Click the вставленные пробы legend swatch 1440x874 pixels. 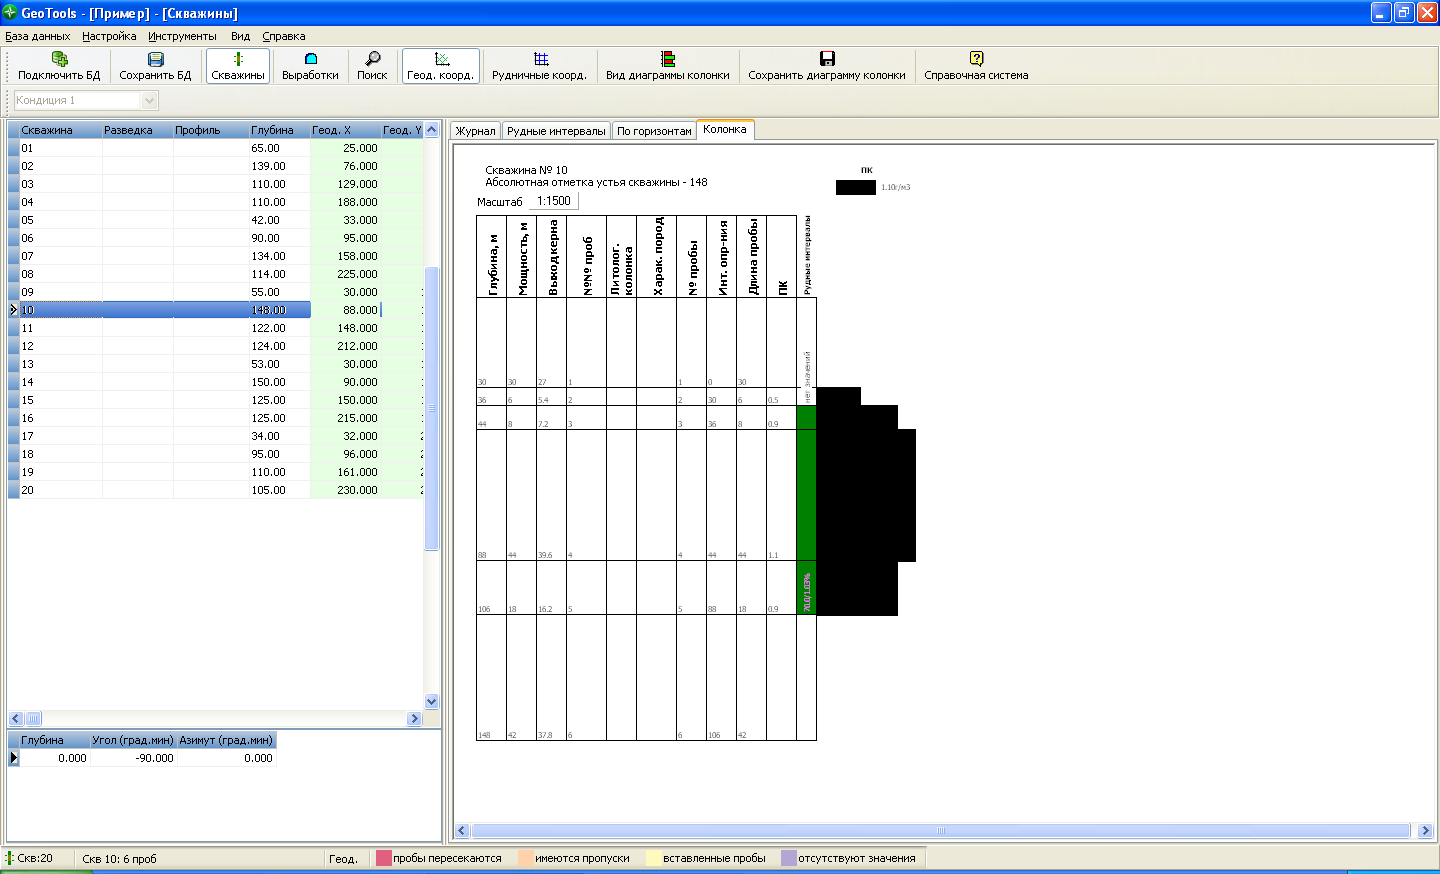(653, 858)
